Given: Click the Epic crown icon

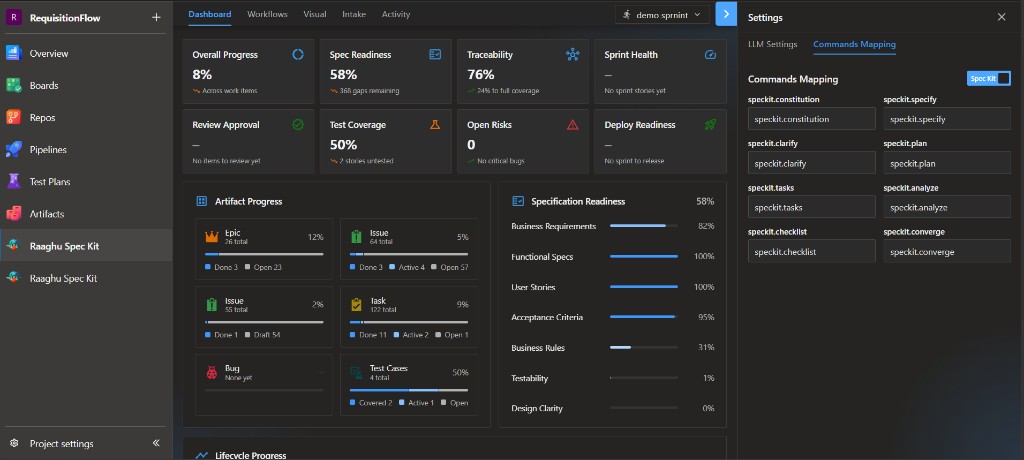Looking at the screenshot, I should [x=212, y=237].
